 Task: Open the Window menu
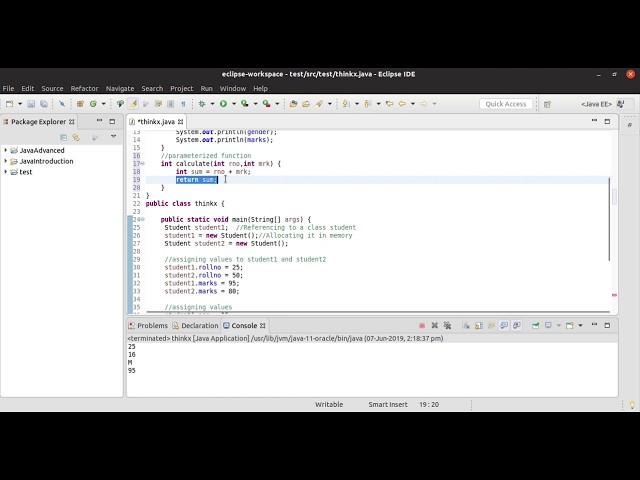[x=233, y=88]
